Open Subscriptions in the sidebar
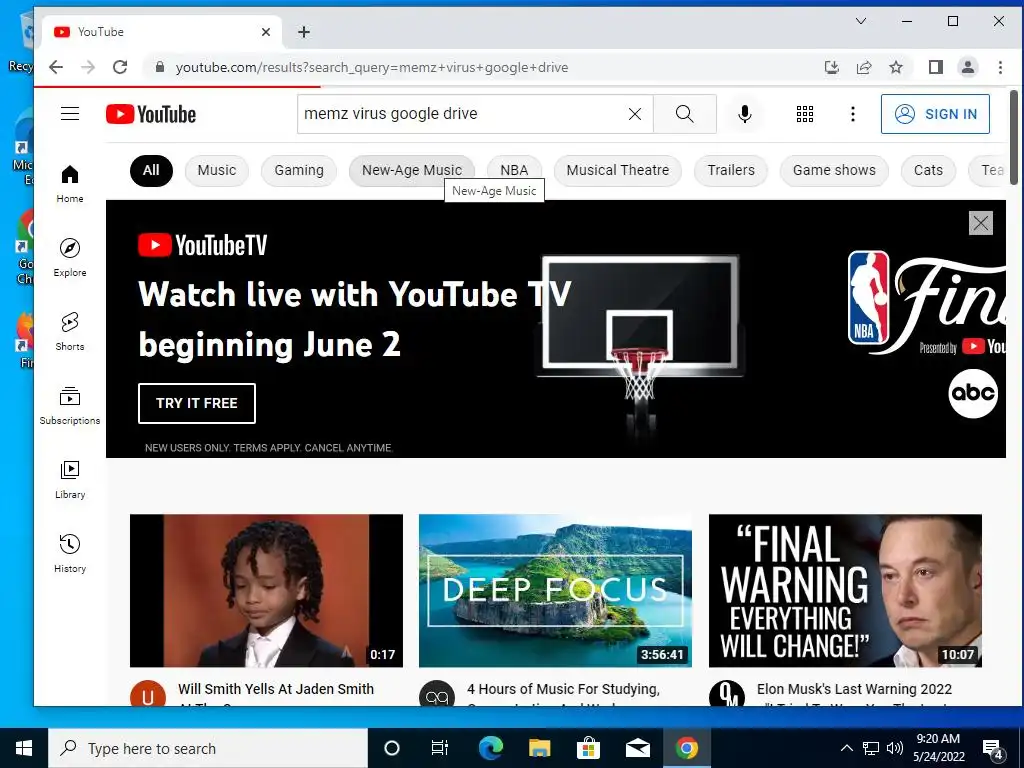The image size is (1024, 768). (x=70, y=406)
